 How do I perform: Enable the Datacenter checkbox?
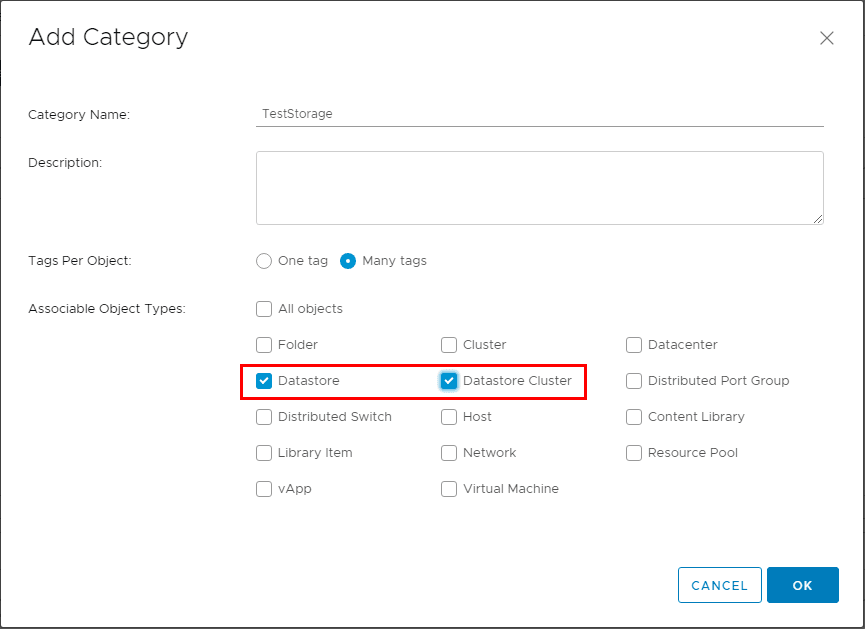tap(634, 345)
